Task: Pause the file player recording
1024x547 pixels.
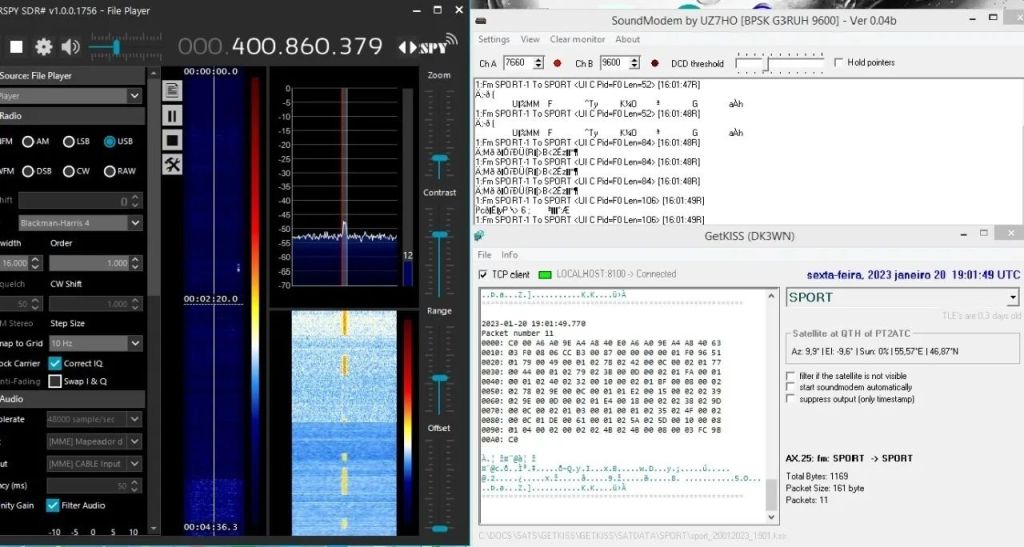Action: (172, 116)
